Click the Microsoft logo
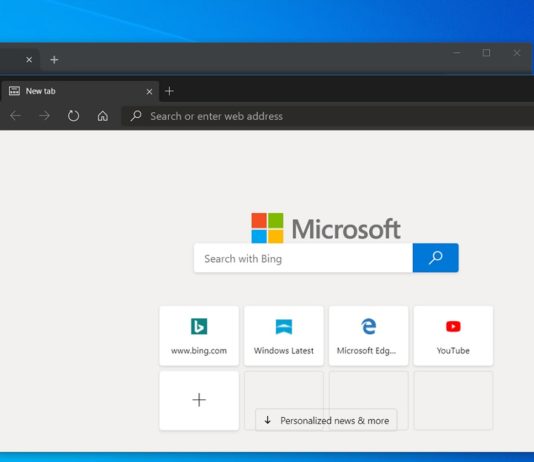534x462 pixels. (326, 228)
